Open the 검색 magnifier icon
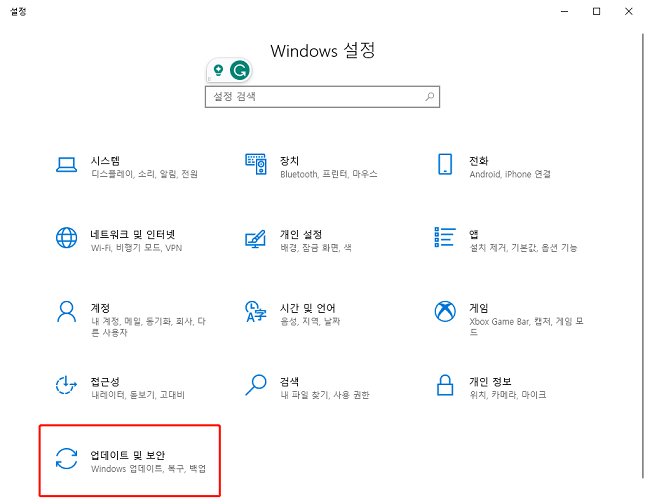 click(256, 385)
